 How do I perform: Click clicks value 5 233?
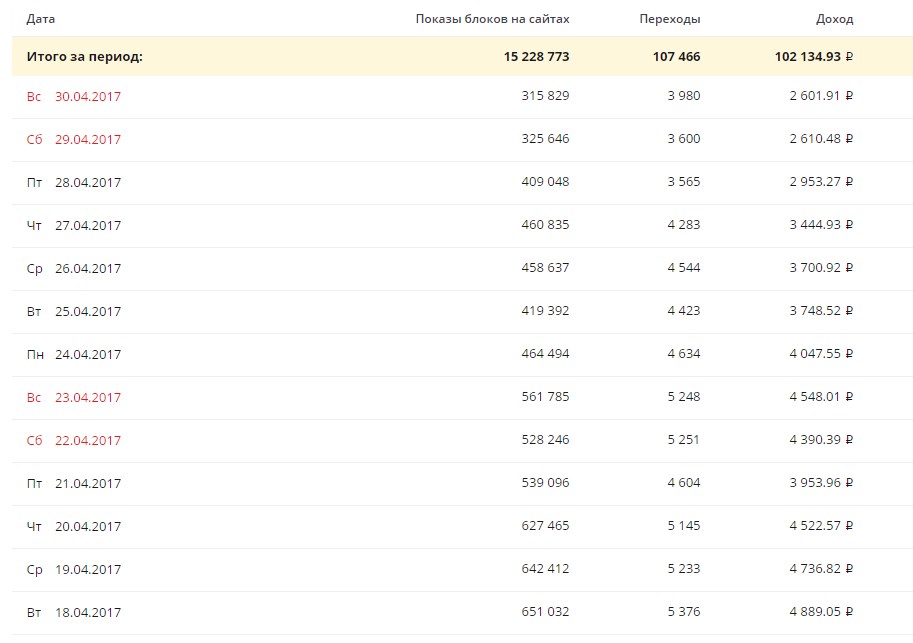[x=684, y=570]
